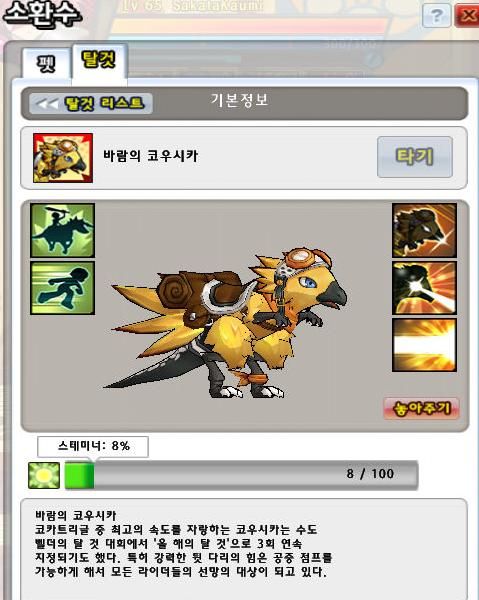The width and height of the screenshot is (479, 600).
Task: Click the 8 / 100 stamina value
Action: pyautogui.click(x=370, y=474)
